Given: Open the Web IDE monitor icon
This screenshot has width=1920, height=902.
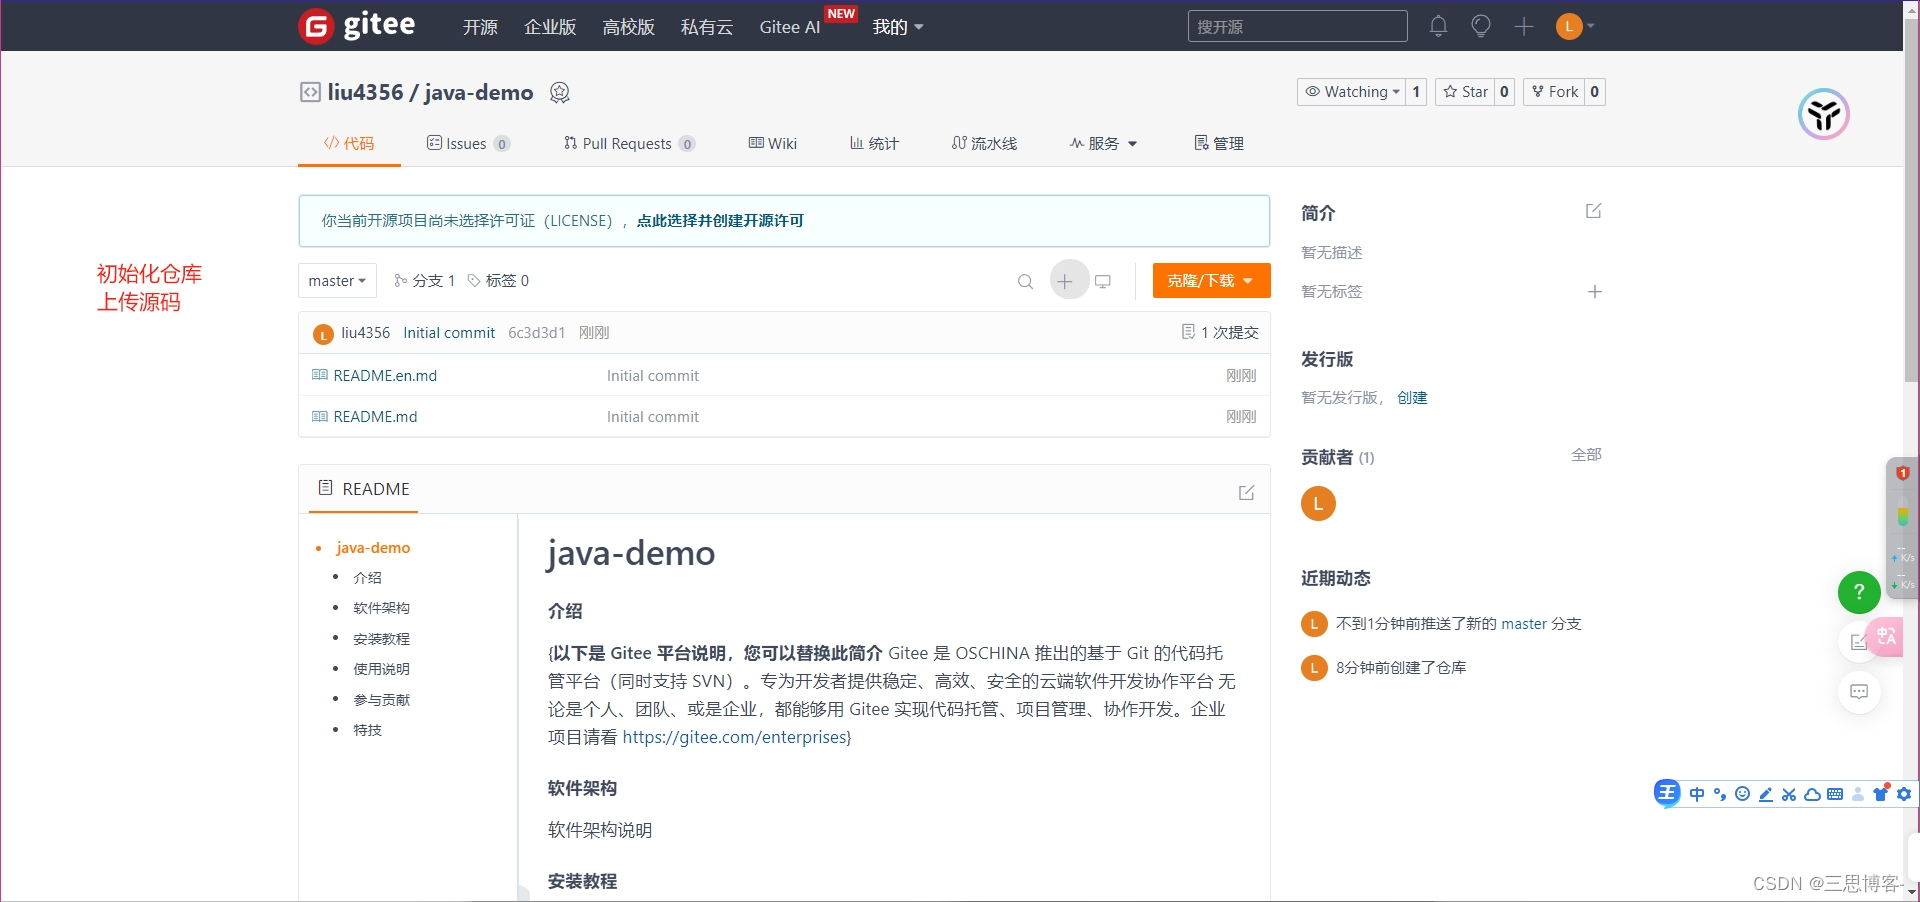Looking at the screenshot, I should (1103, 282).
